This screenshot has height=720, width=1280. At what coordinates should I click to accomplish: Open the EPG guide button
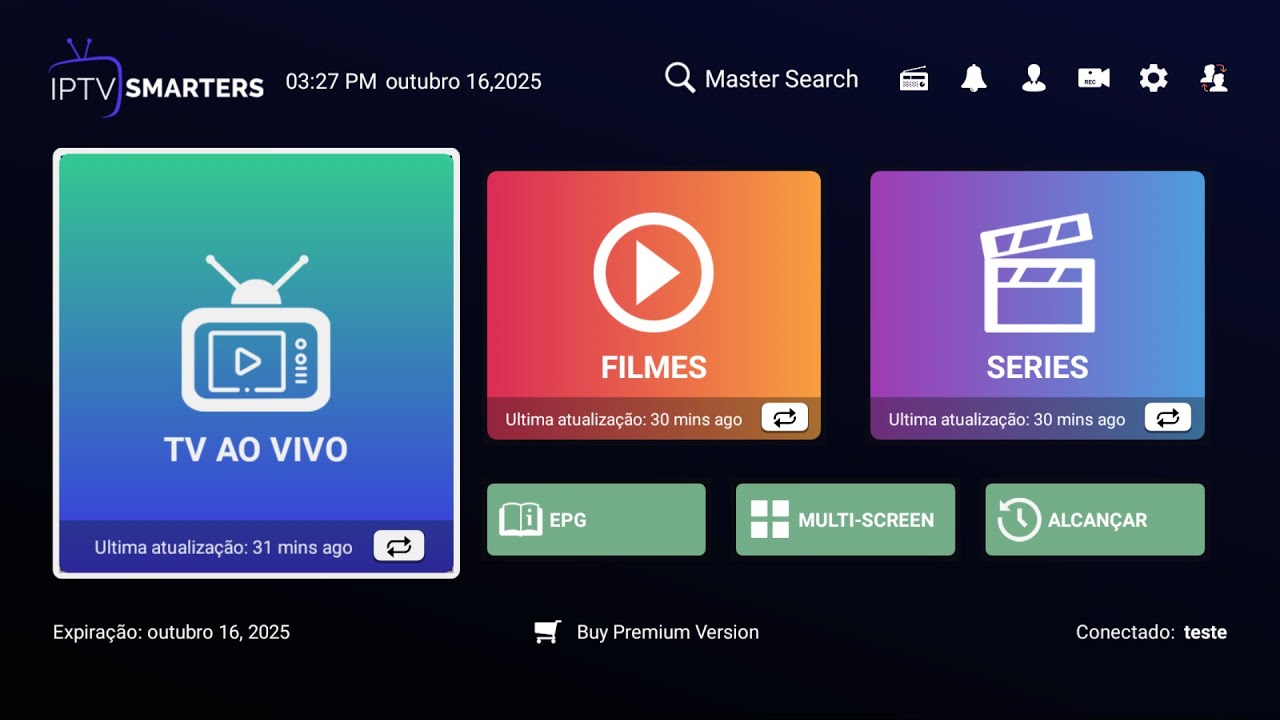pos(596,520)
